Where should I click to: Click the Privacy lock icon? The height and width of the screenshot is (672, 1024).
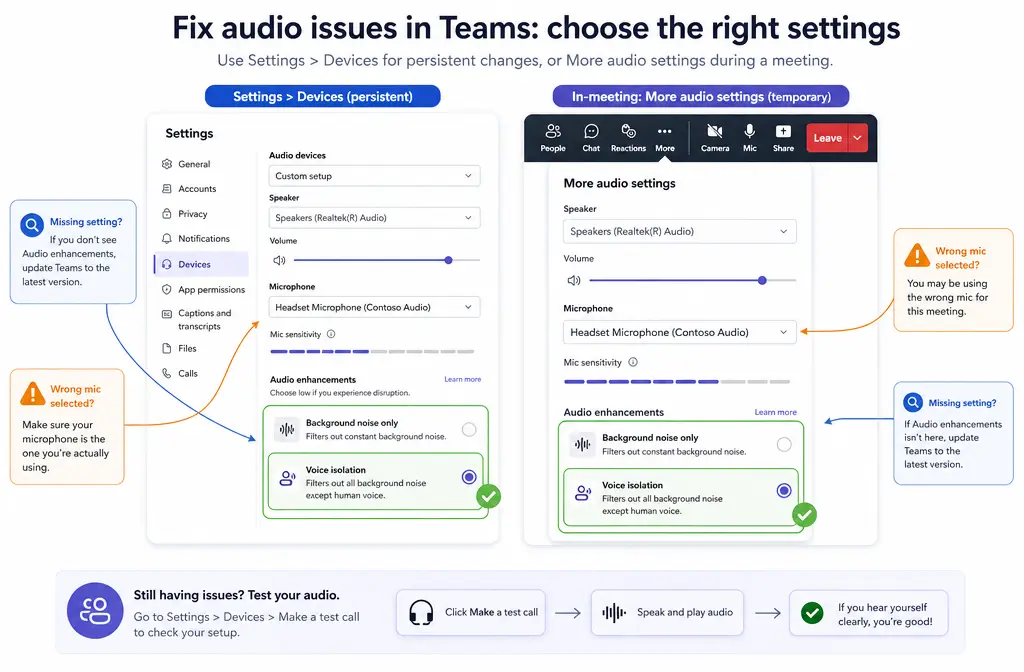pos(167,214)
